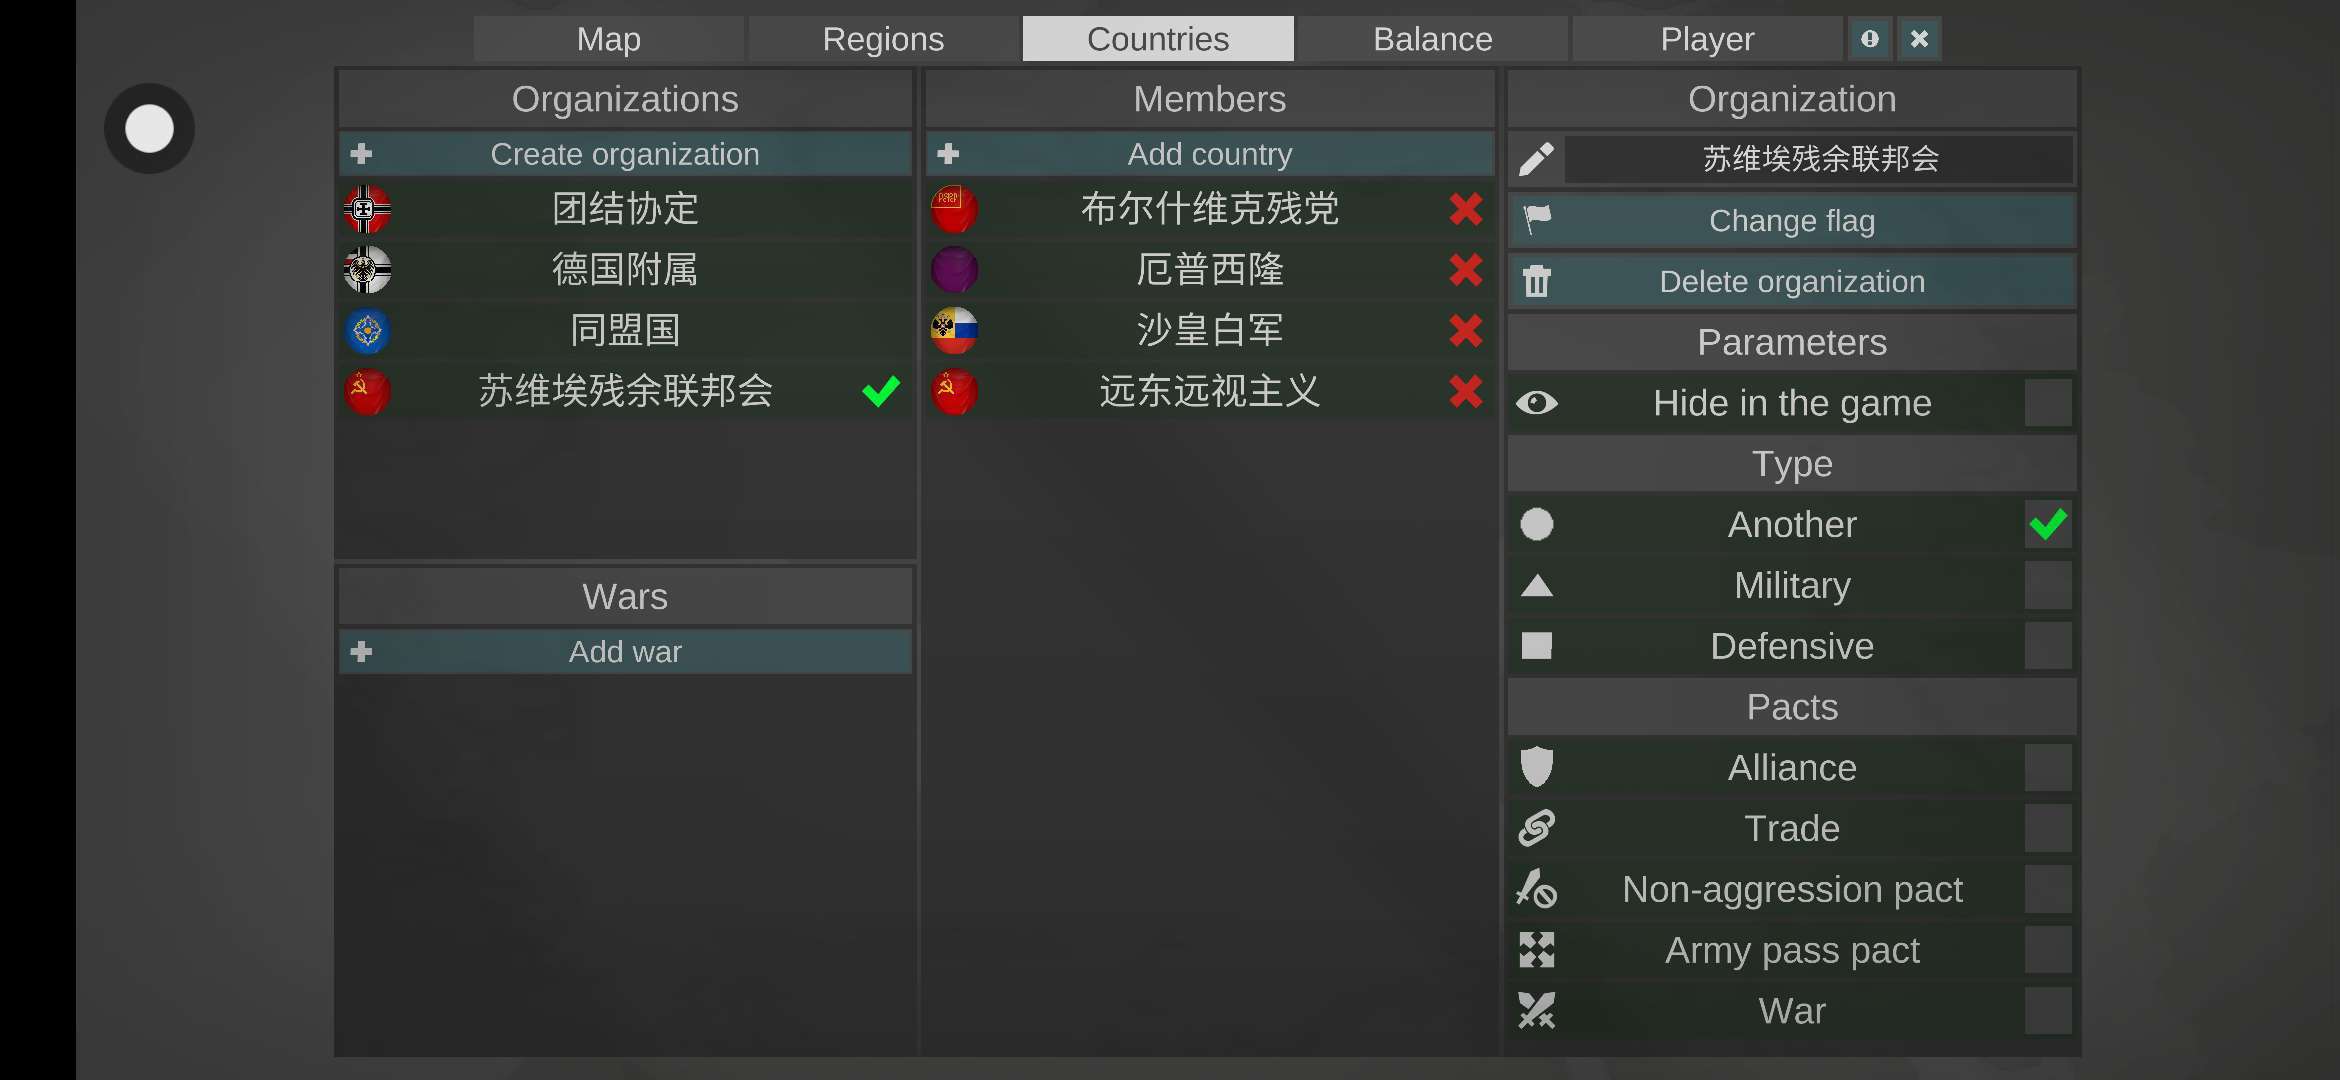Click the plus icon beside Add war
Image resolution: width=2340 pixels, height=1080 pixels.
point(362,652)
